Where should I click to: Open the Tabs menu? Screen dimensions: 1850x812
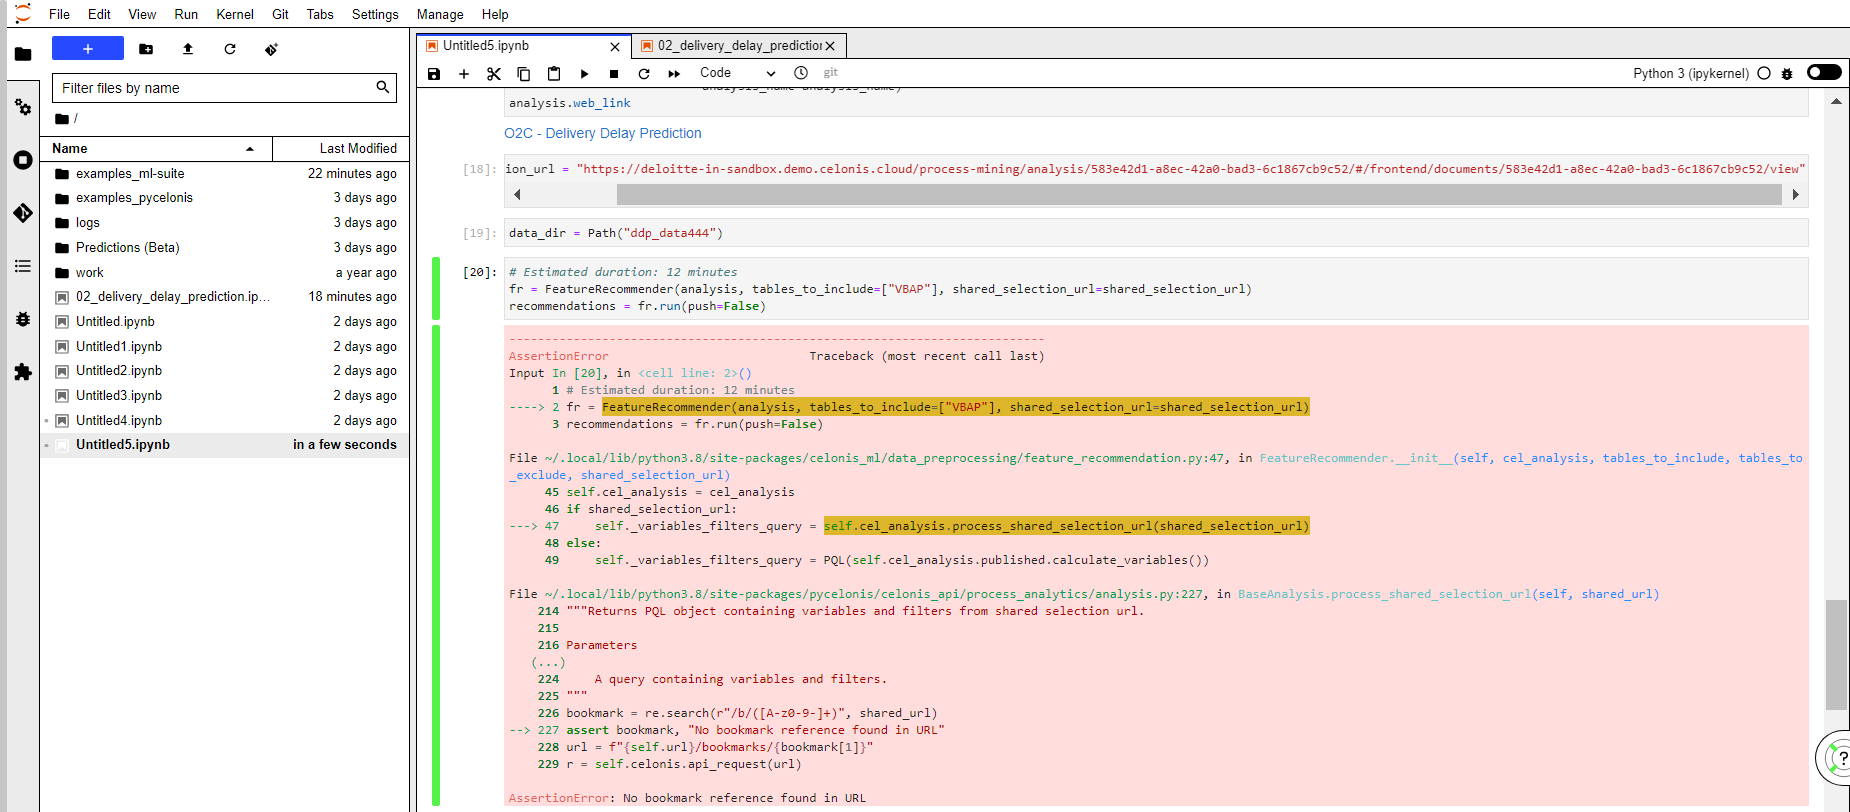(x=320, y=14)
